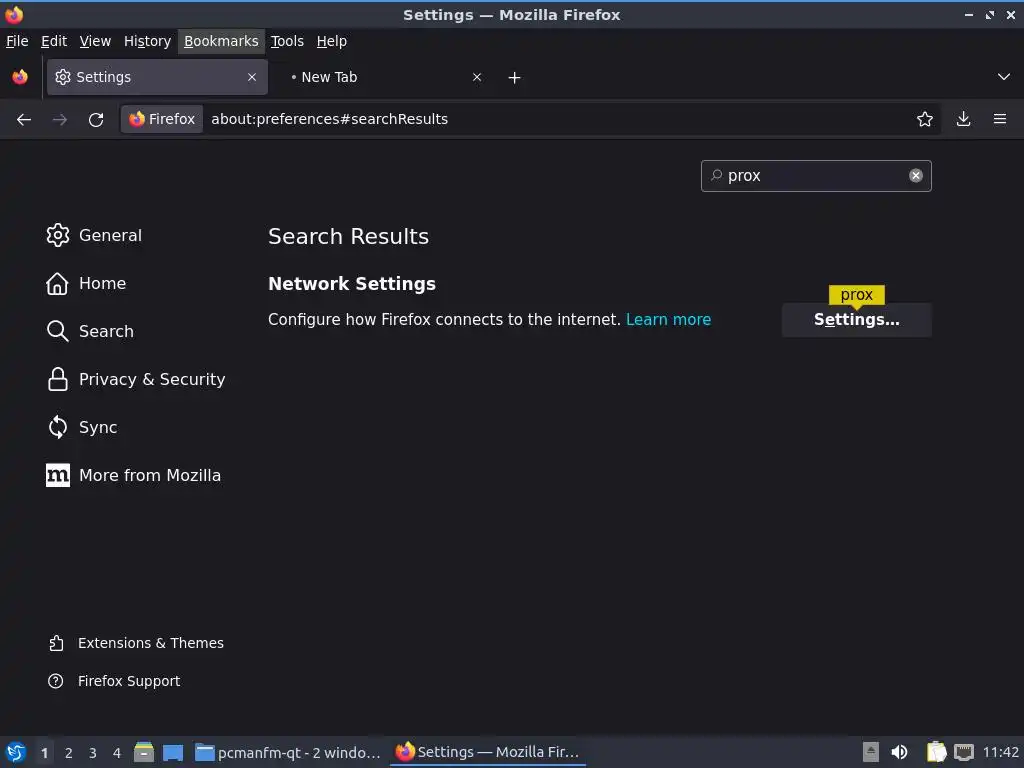Open the clipboard tray icon
Viewport: 1024px width, 768px height.
[936, 752]
